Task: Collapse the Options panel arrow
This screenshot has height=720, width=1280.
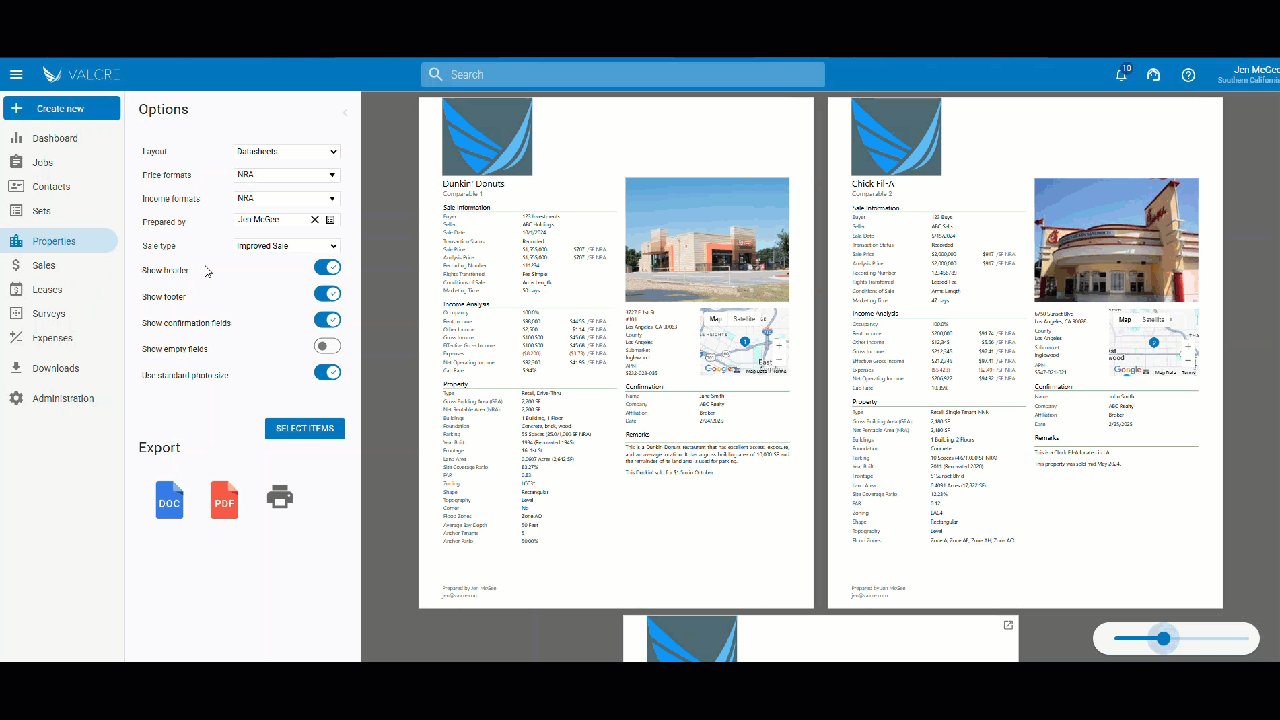Action: 345,112
